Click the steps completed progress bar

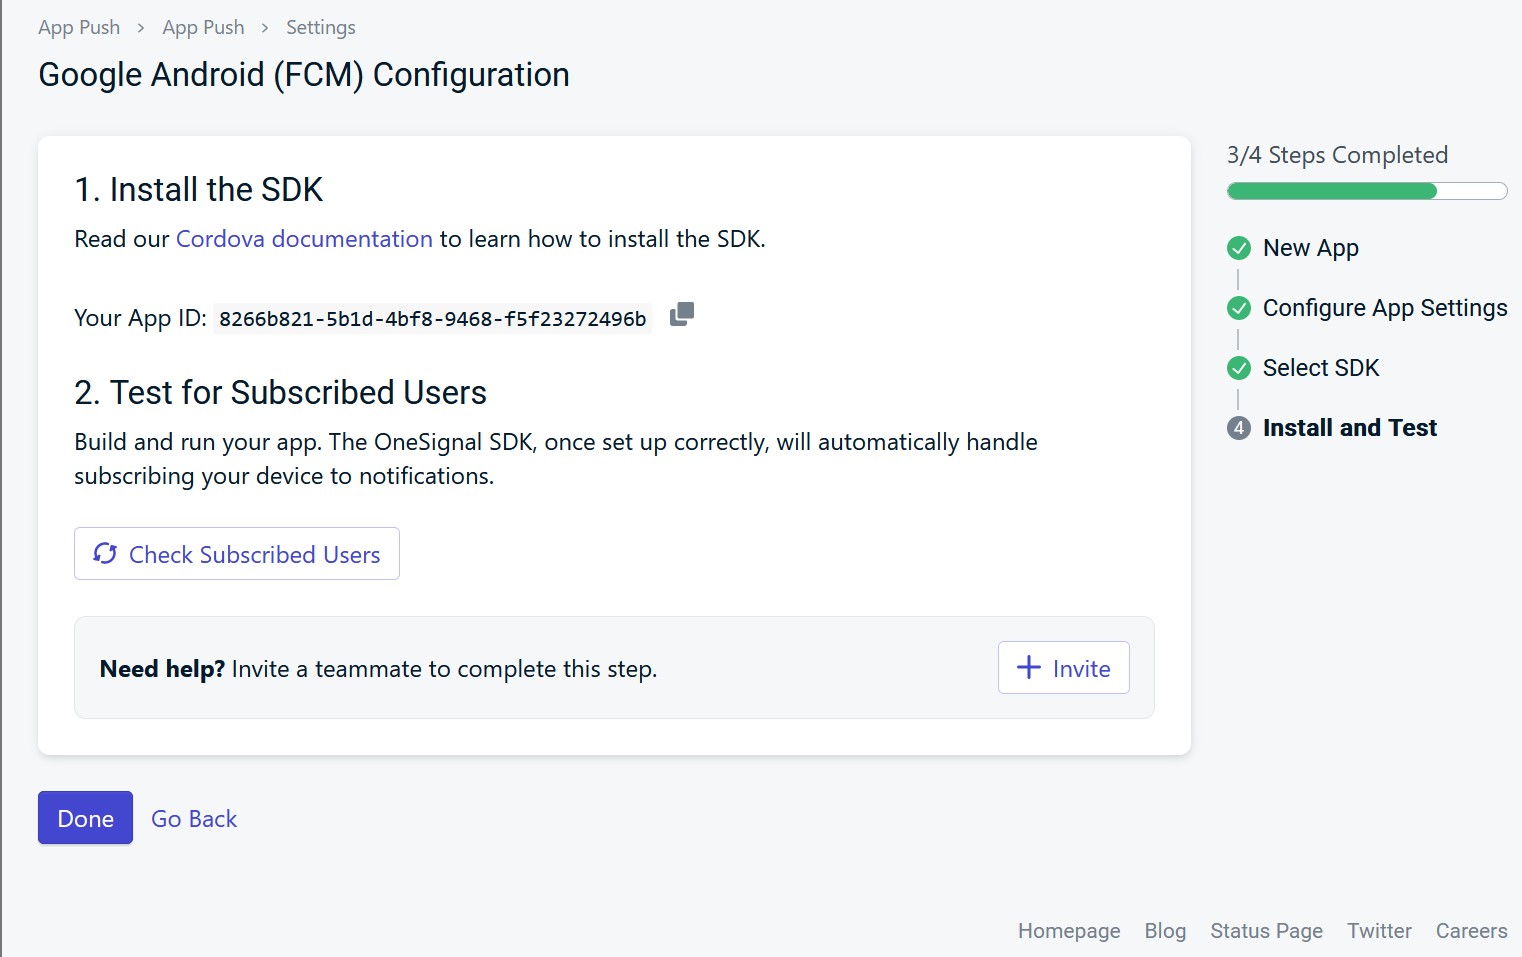pos(1366,191)
